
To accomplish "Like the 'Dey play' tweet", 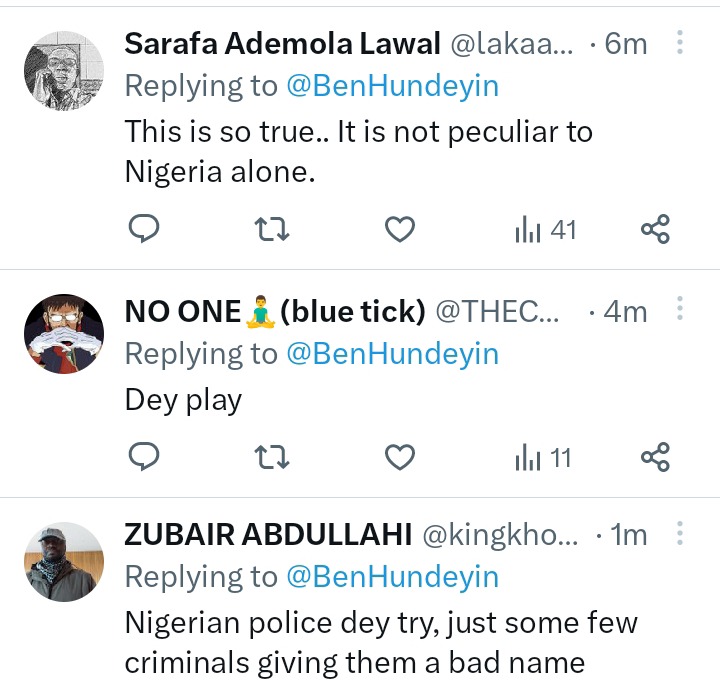I will (400, 458).
